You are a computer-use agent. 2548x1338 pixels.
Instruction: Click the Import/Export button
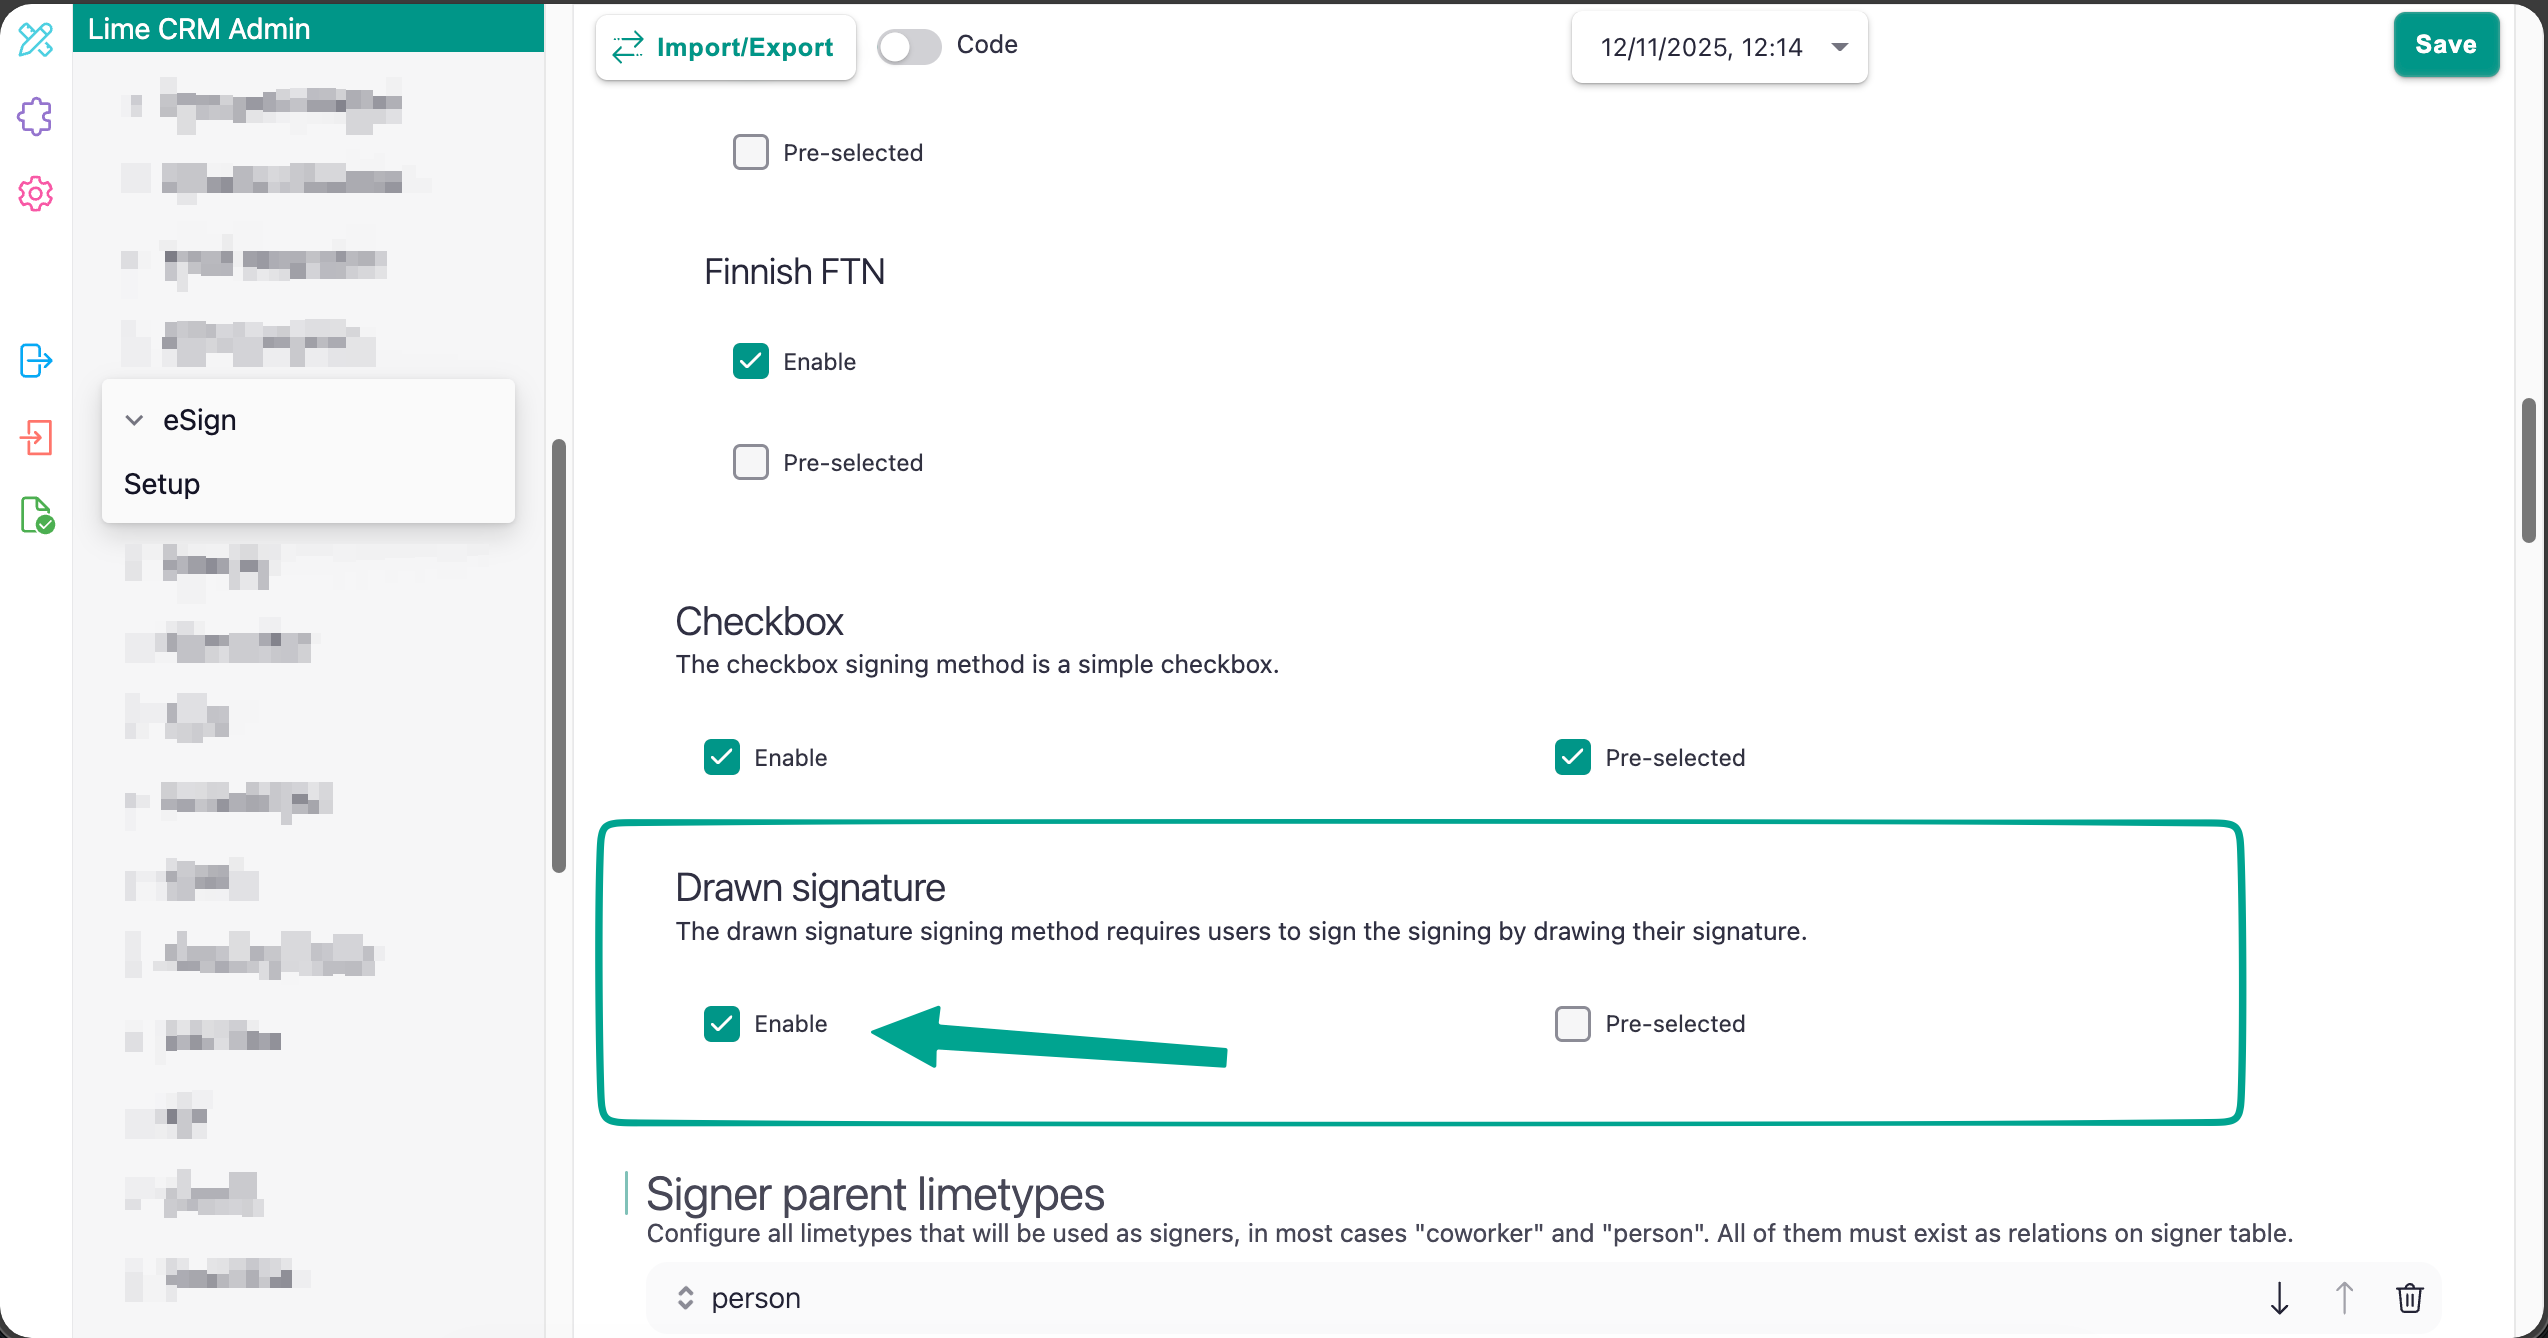(x=725, y=47)
